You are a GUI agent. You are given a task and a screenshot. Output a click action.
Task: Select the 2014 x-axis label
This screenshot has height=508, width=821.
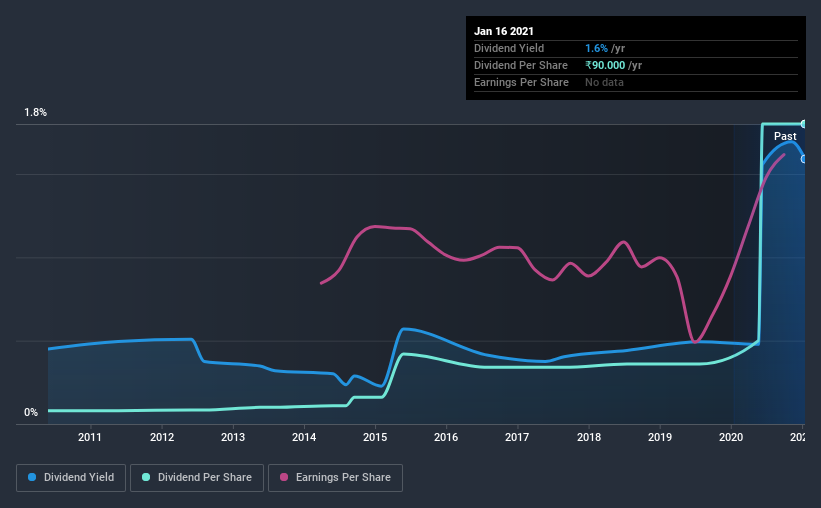tap(304, 437)
